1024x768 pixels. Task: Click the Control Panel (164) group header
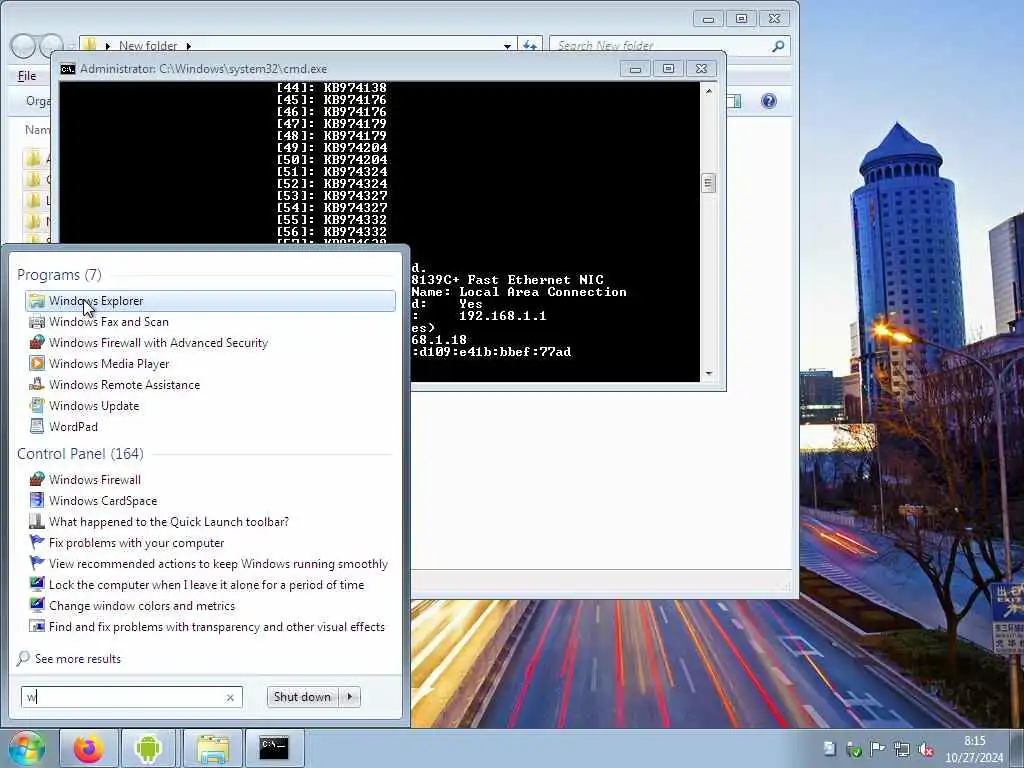coord(80,454)
